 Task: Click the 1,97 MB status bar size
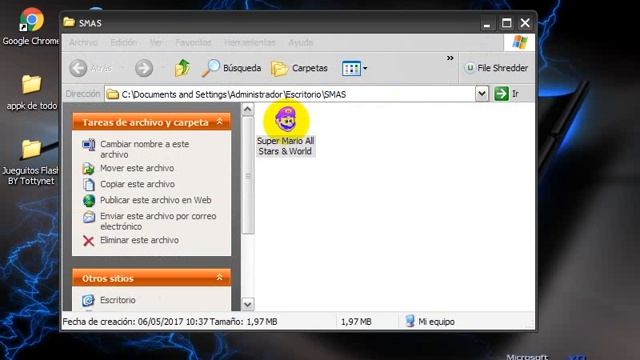click(356, 322)
